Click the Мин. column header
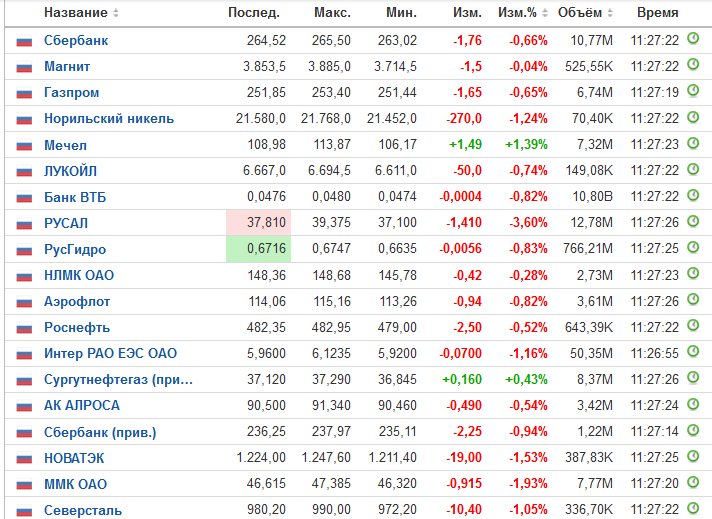 tap(401, 13)
